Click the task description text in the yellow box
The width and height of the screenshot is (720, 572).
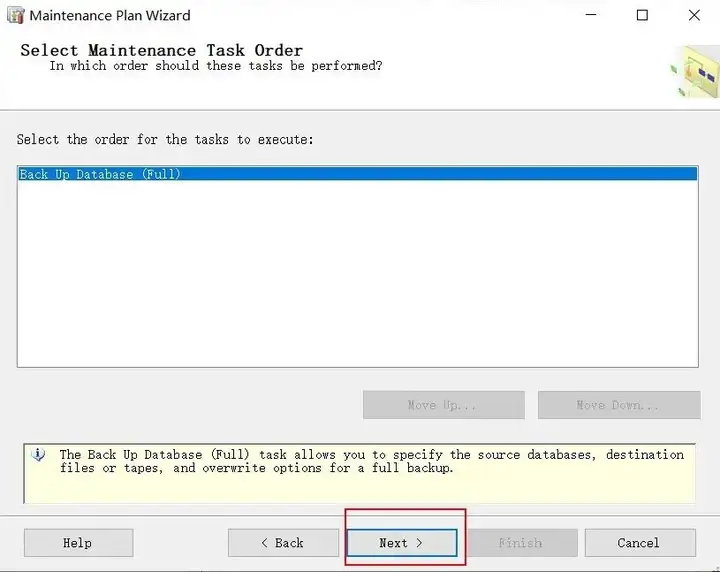pos(370,461)
